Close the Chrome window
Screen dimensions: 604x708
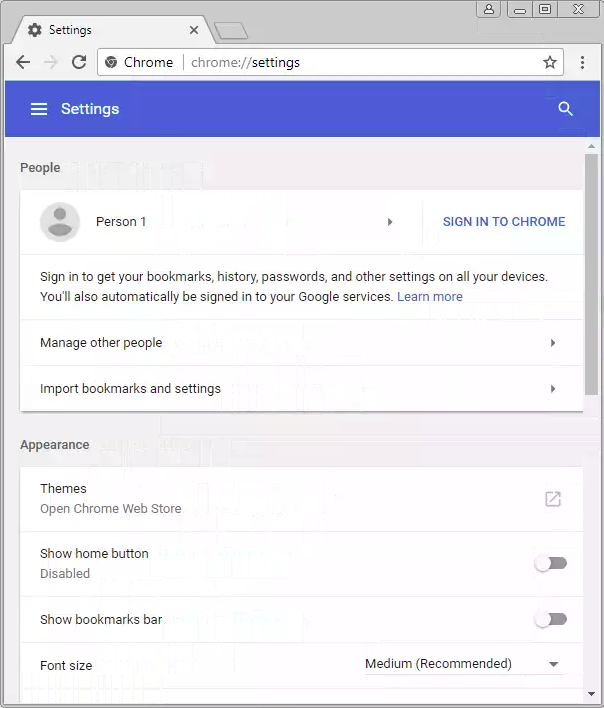click(x=578, y=9)
